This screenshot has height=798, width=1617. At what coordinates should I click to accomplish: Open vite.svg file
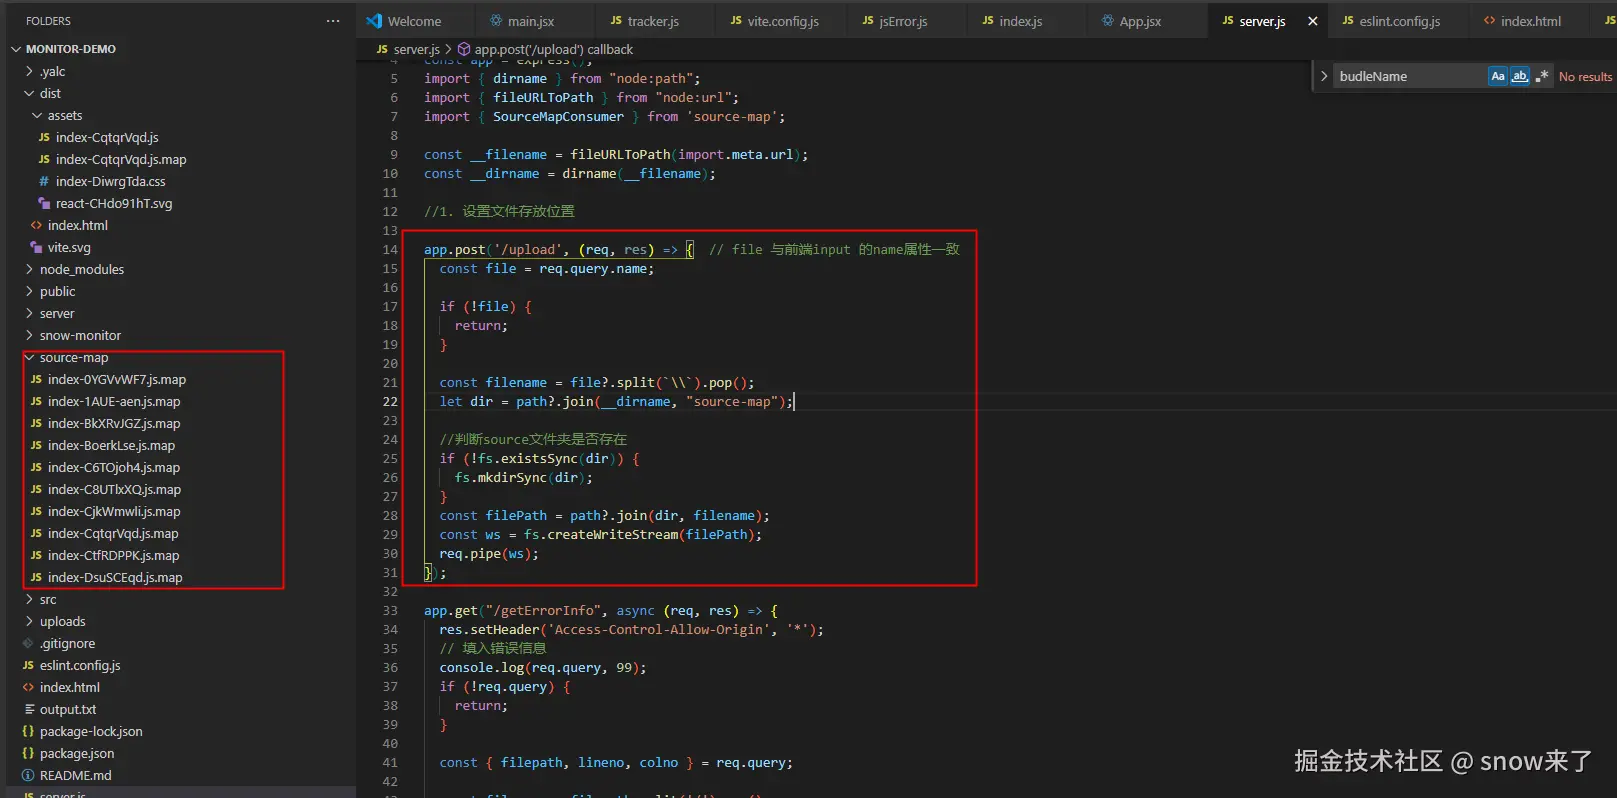point(69,247)
